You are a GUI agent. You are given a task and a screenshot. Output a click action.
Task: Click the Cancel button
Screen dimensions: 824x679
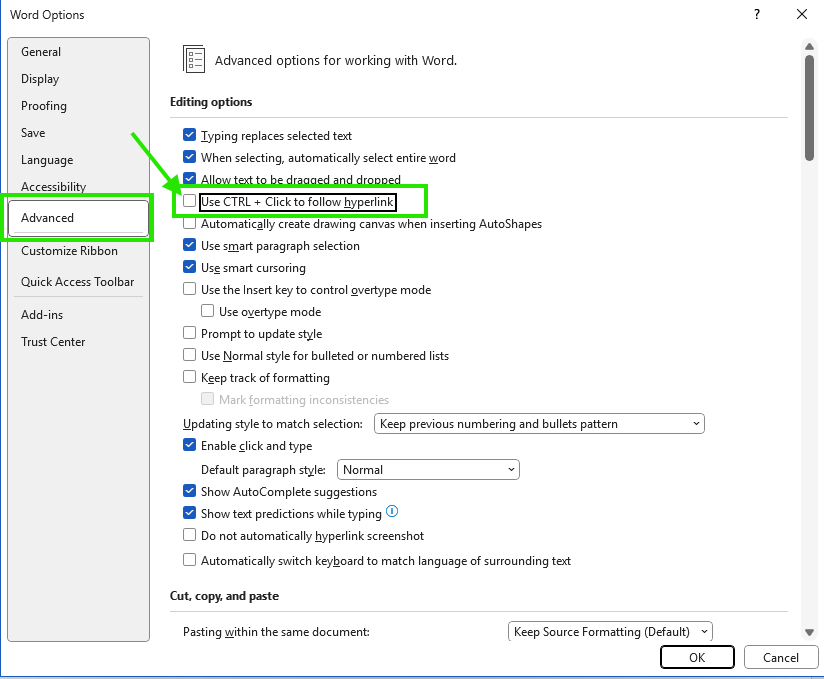coord(780,657)
